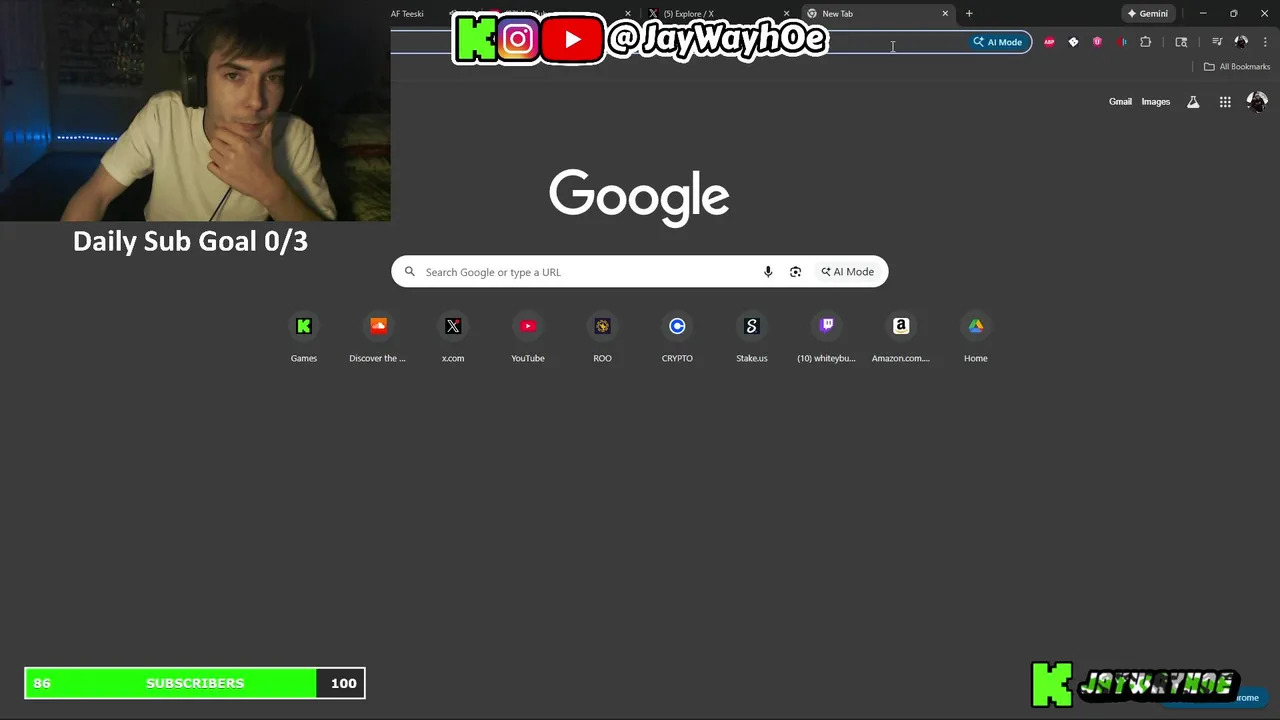The height and width of the screenshot is (720, 1280).
Task: Close the Explore / X tab
Action: click(x=786, y=14)
